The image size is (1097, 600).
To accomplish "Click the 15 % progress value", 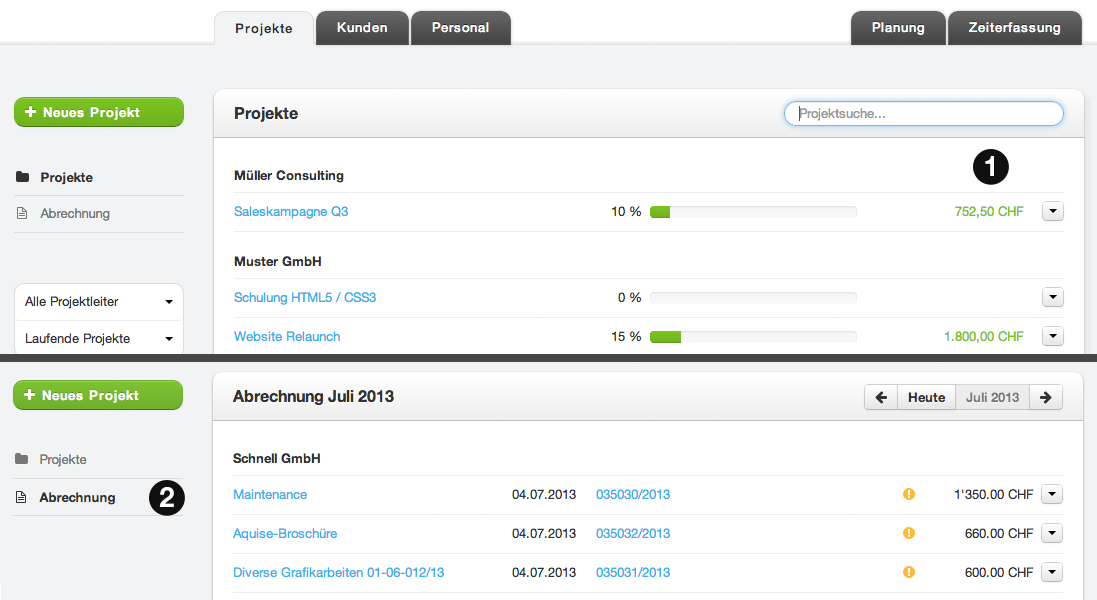I will 626,337.
